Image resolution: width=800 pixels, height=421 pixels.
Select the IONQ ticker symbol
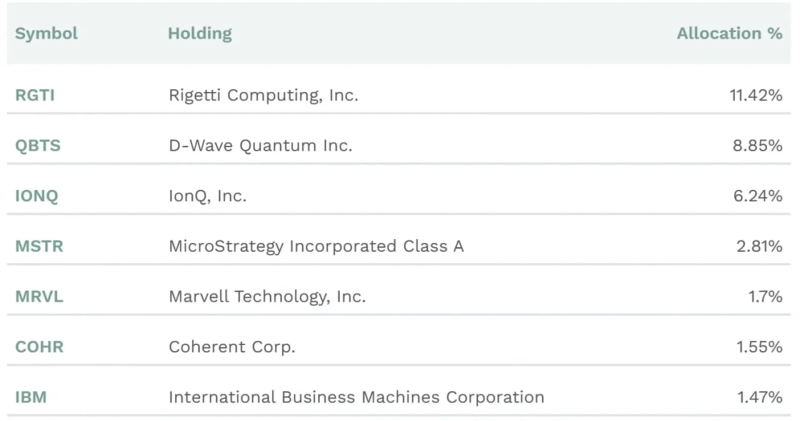(37, 196)
